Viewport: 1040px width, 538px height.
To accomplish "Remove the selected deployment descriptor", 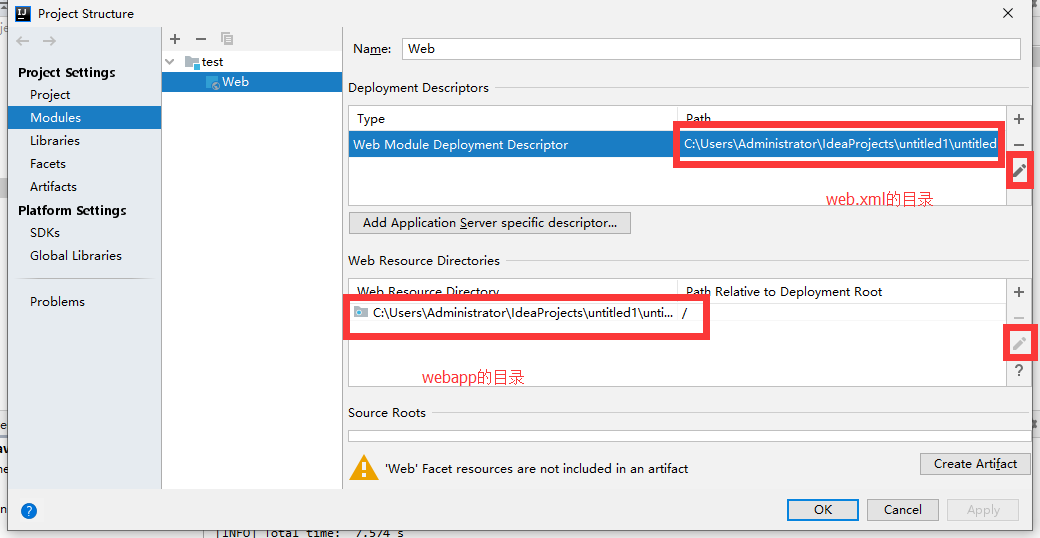I will click(x=1019, y=145).
